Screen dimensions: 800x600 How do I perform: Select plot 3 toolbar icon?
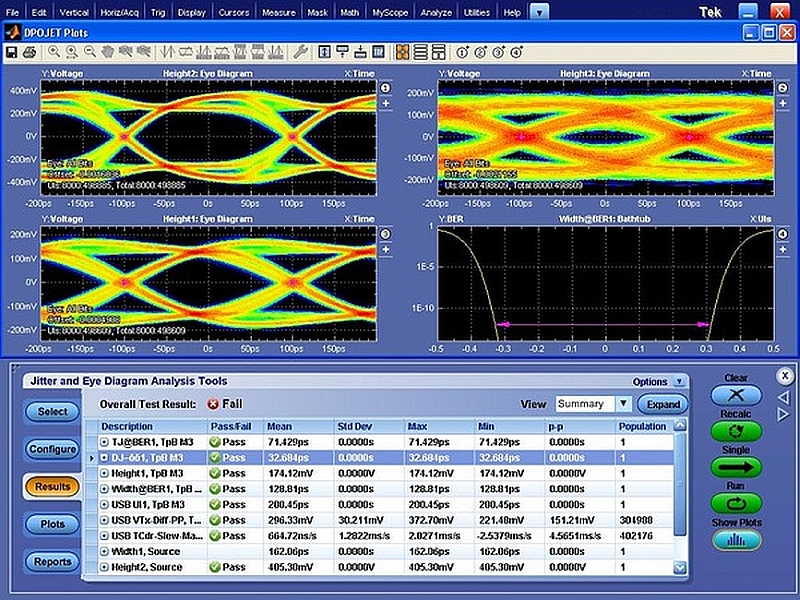[498, 52]
